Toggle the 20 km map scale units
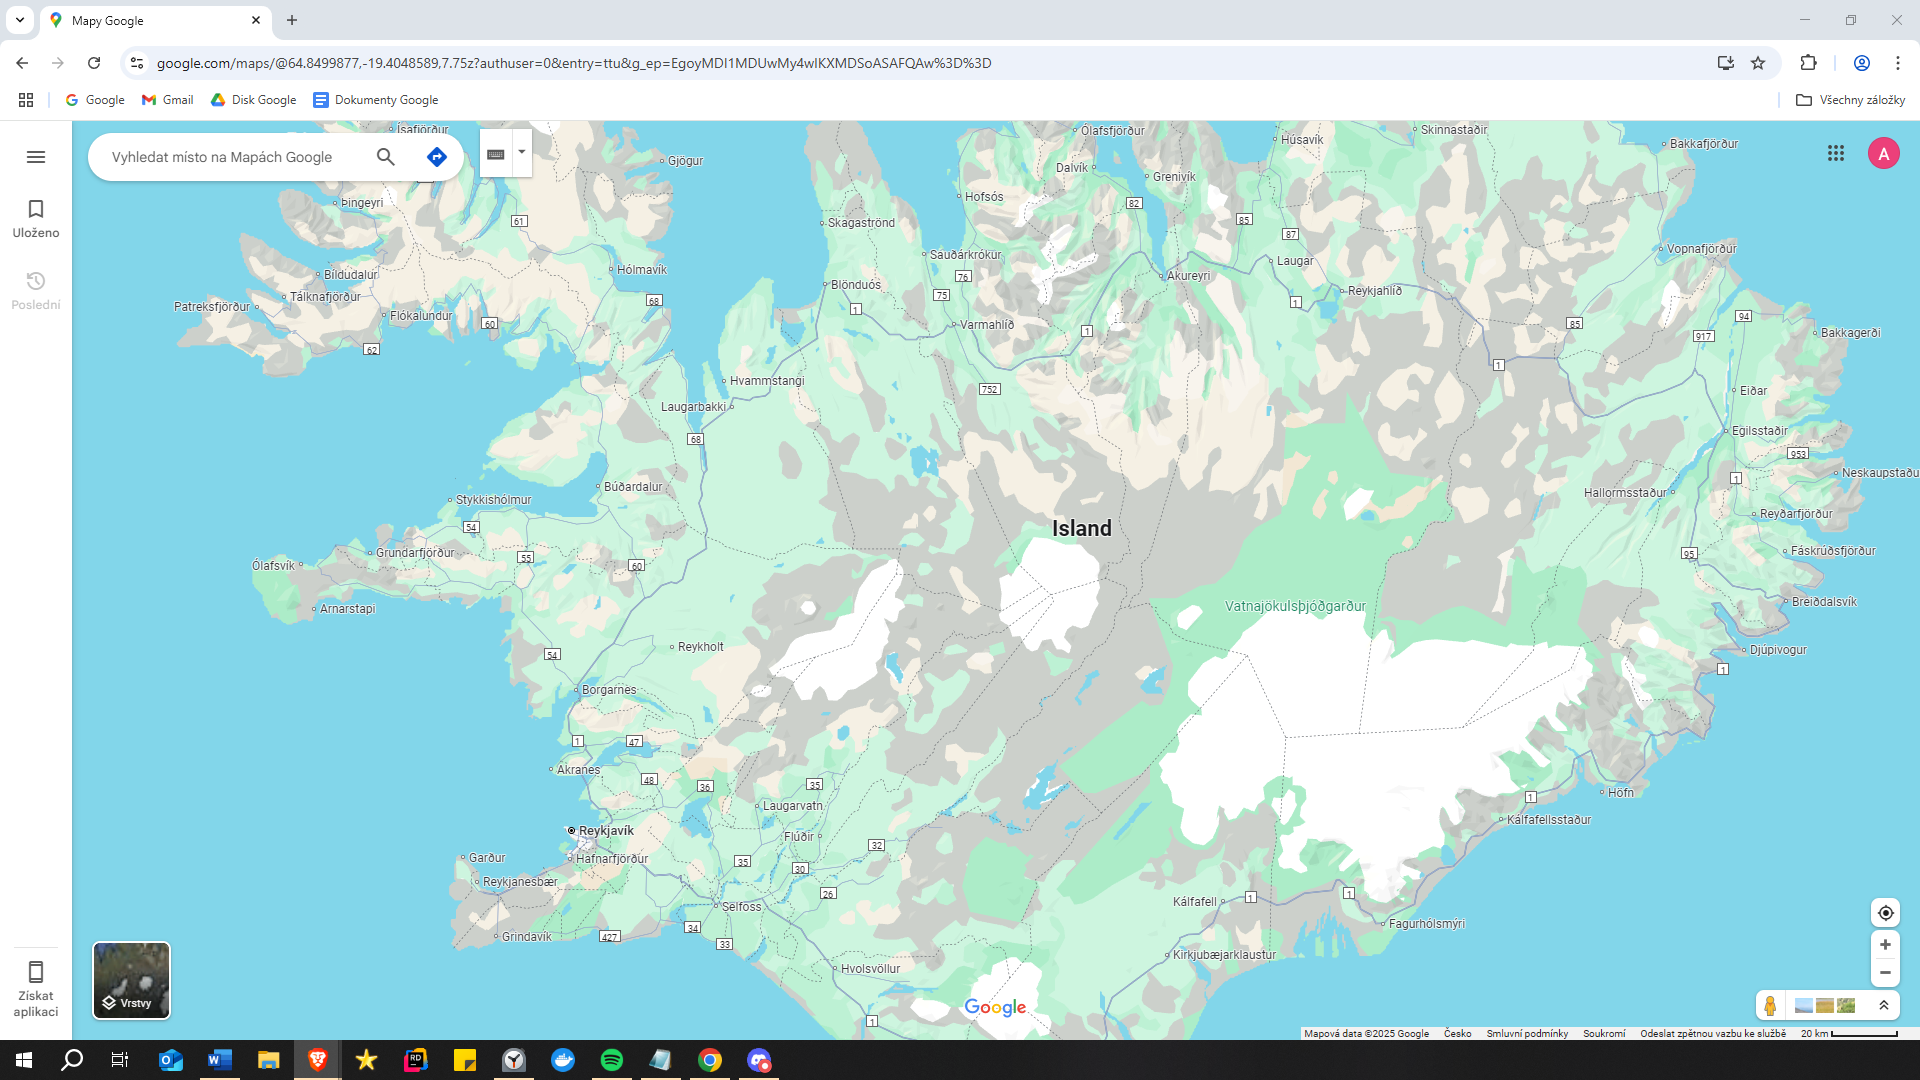 (x=1850, y=1033)
